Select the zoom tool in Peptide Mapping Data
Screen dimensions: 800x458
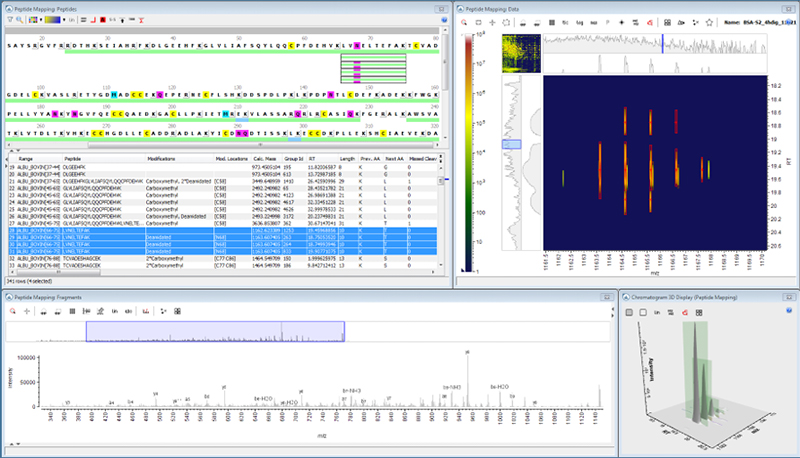[x=466, y=20]
